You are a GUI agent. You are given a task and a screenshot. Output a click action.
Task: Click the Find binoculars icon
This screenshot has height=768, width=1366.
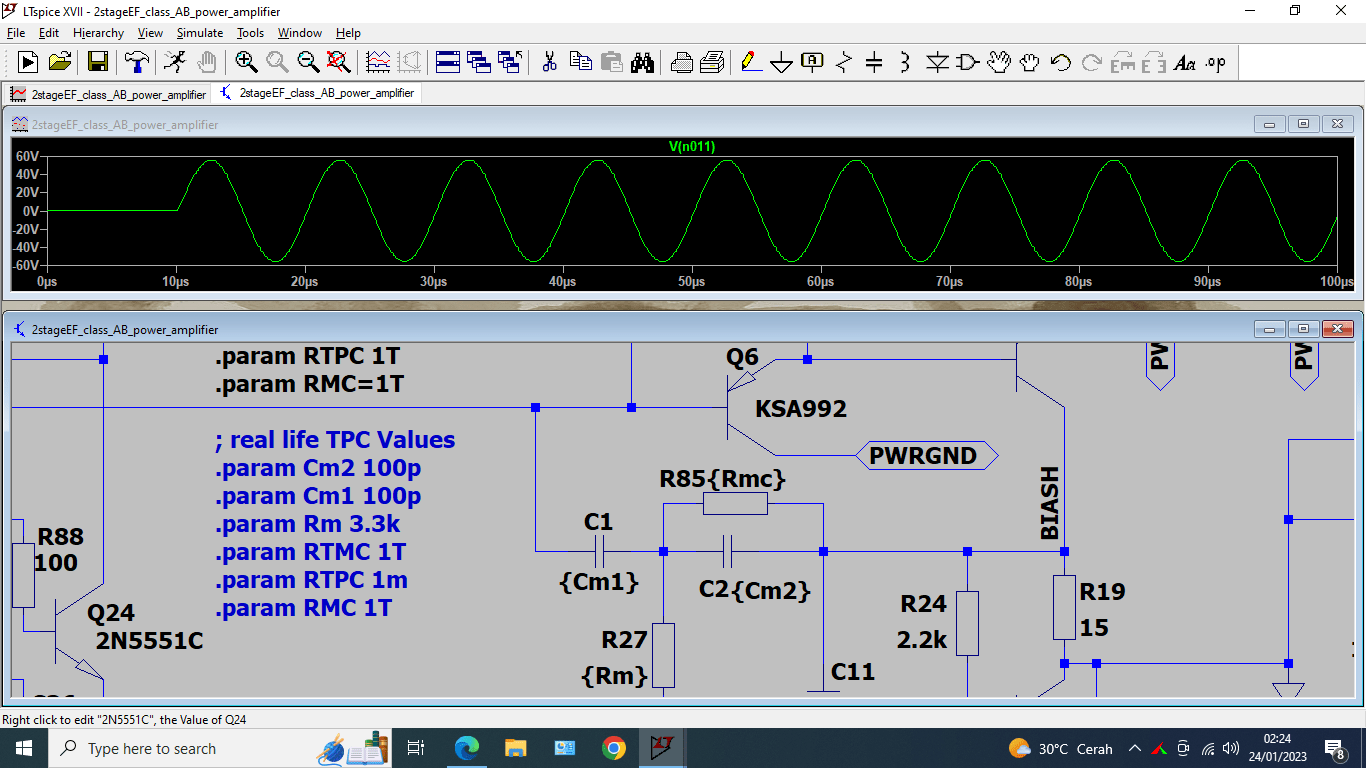coord(642,62)
